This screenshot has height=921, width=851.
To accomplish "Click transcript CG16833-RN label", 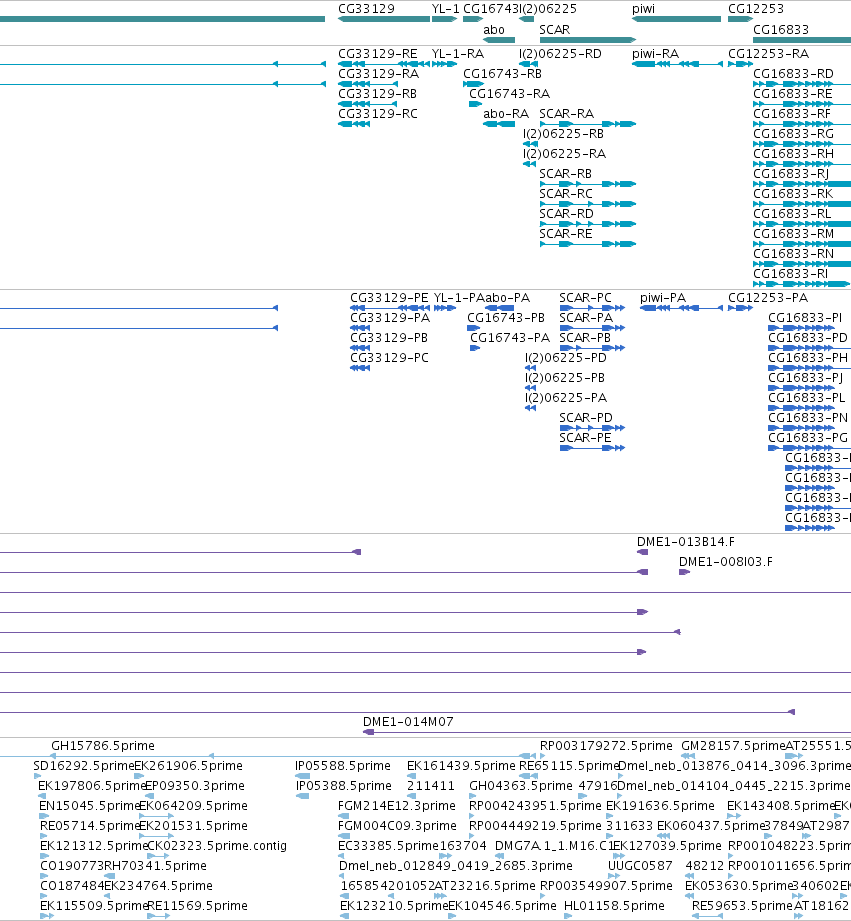I will pos(793,254).
